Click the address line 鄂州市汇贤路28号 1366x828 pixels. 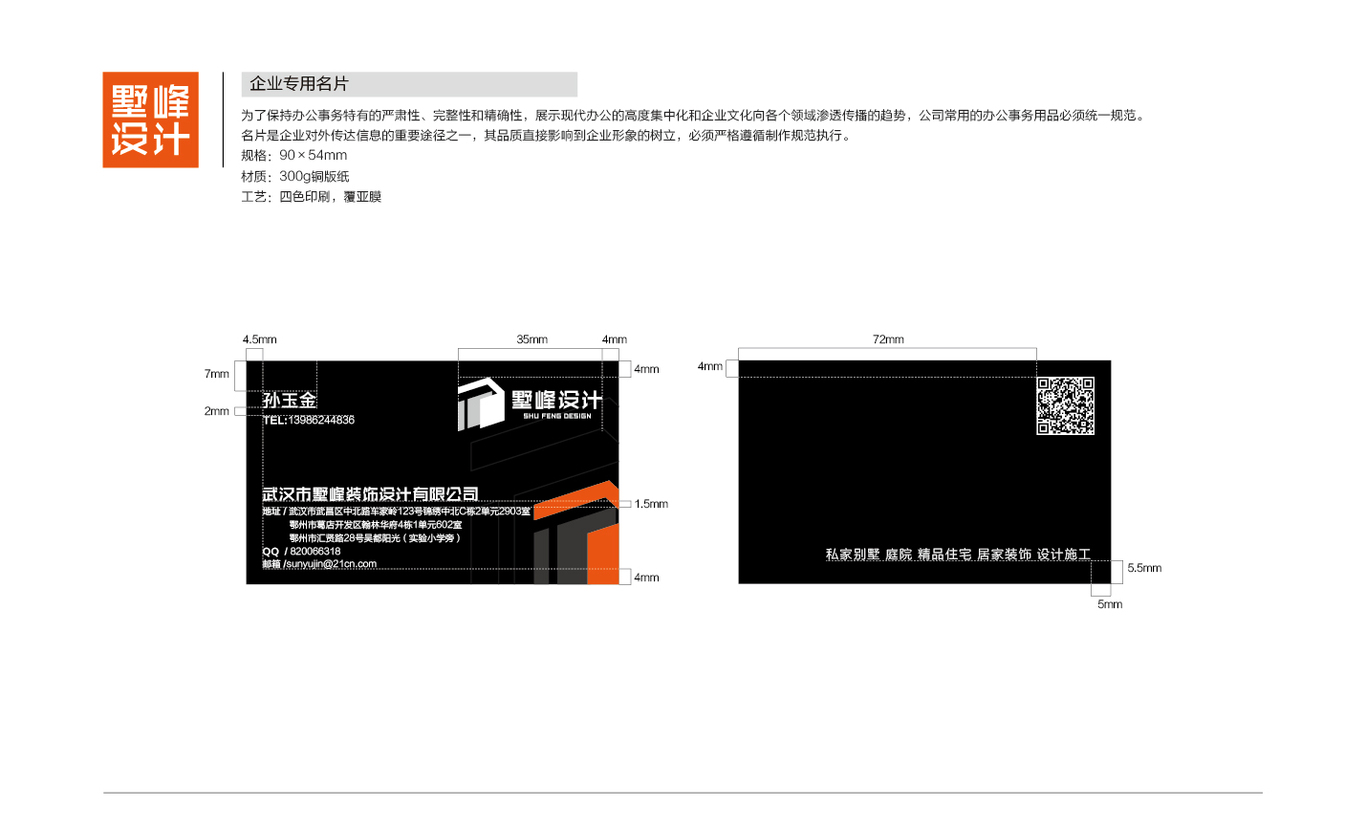373,538
